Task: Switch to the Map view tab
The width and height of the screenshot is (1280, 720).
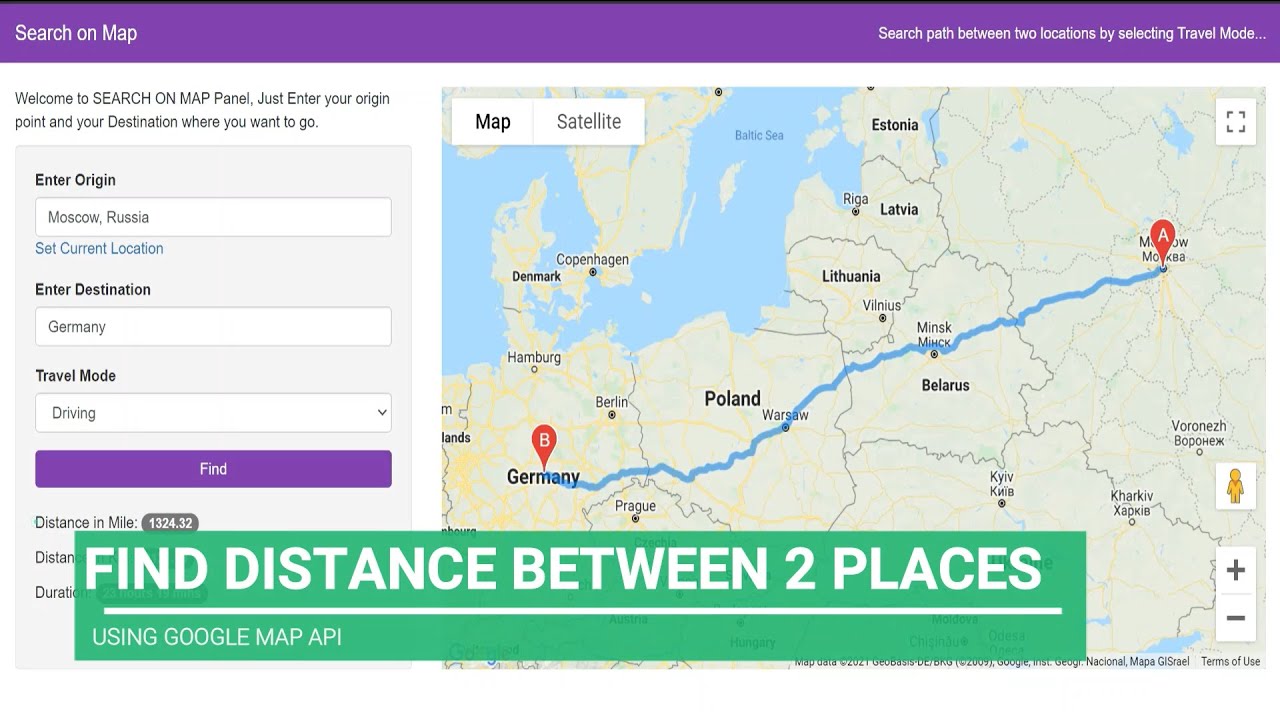Action: coord(492,122)
